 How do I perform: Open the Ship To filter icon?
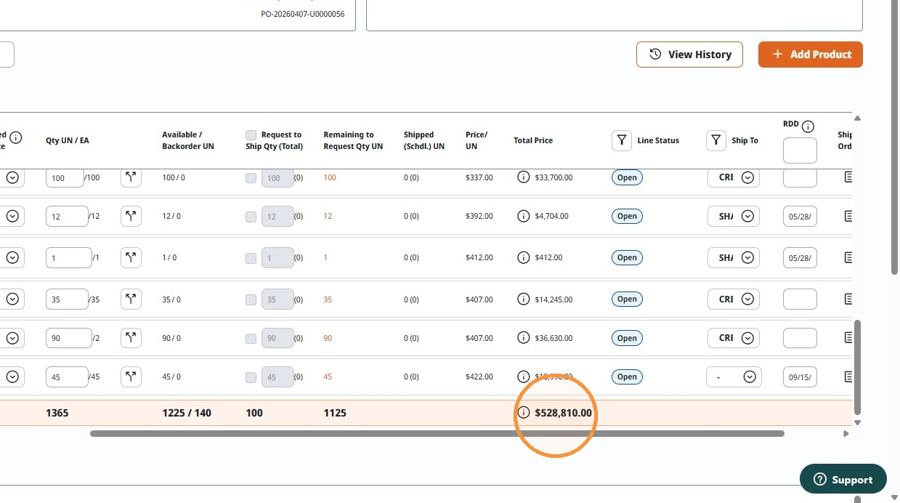tap(716, 140)
